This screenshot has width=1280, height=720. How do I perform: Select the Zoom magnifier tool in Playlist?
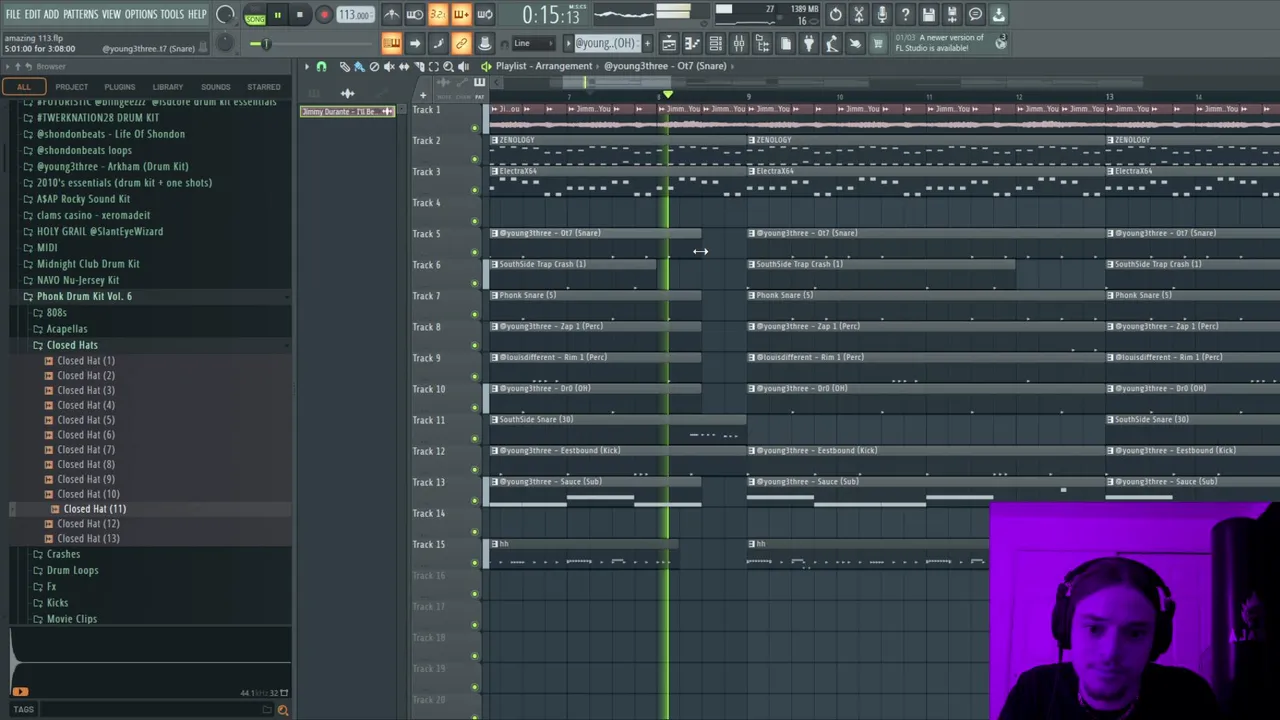pyautogui.click(x=448, y=66)
